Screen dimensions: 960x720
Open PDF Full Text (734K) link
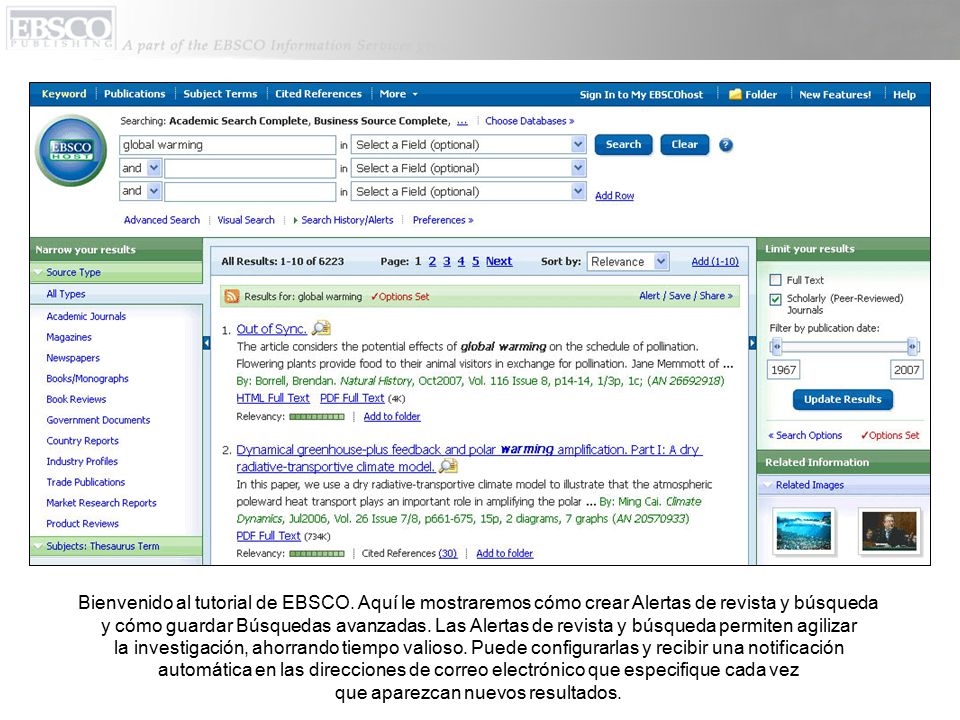[x=268, y=536]
